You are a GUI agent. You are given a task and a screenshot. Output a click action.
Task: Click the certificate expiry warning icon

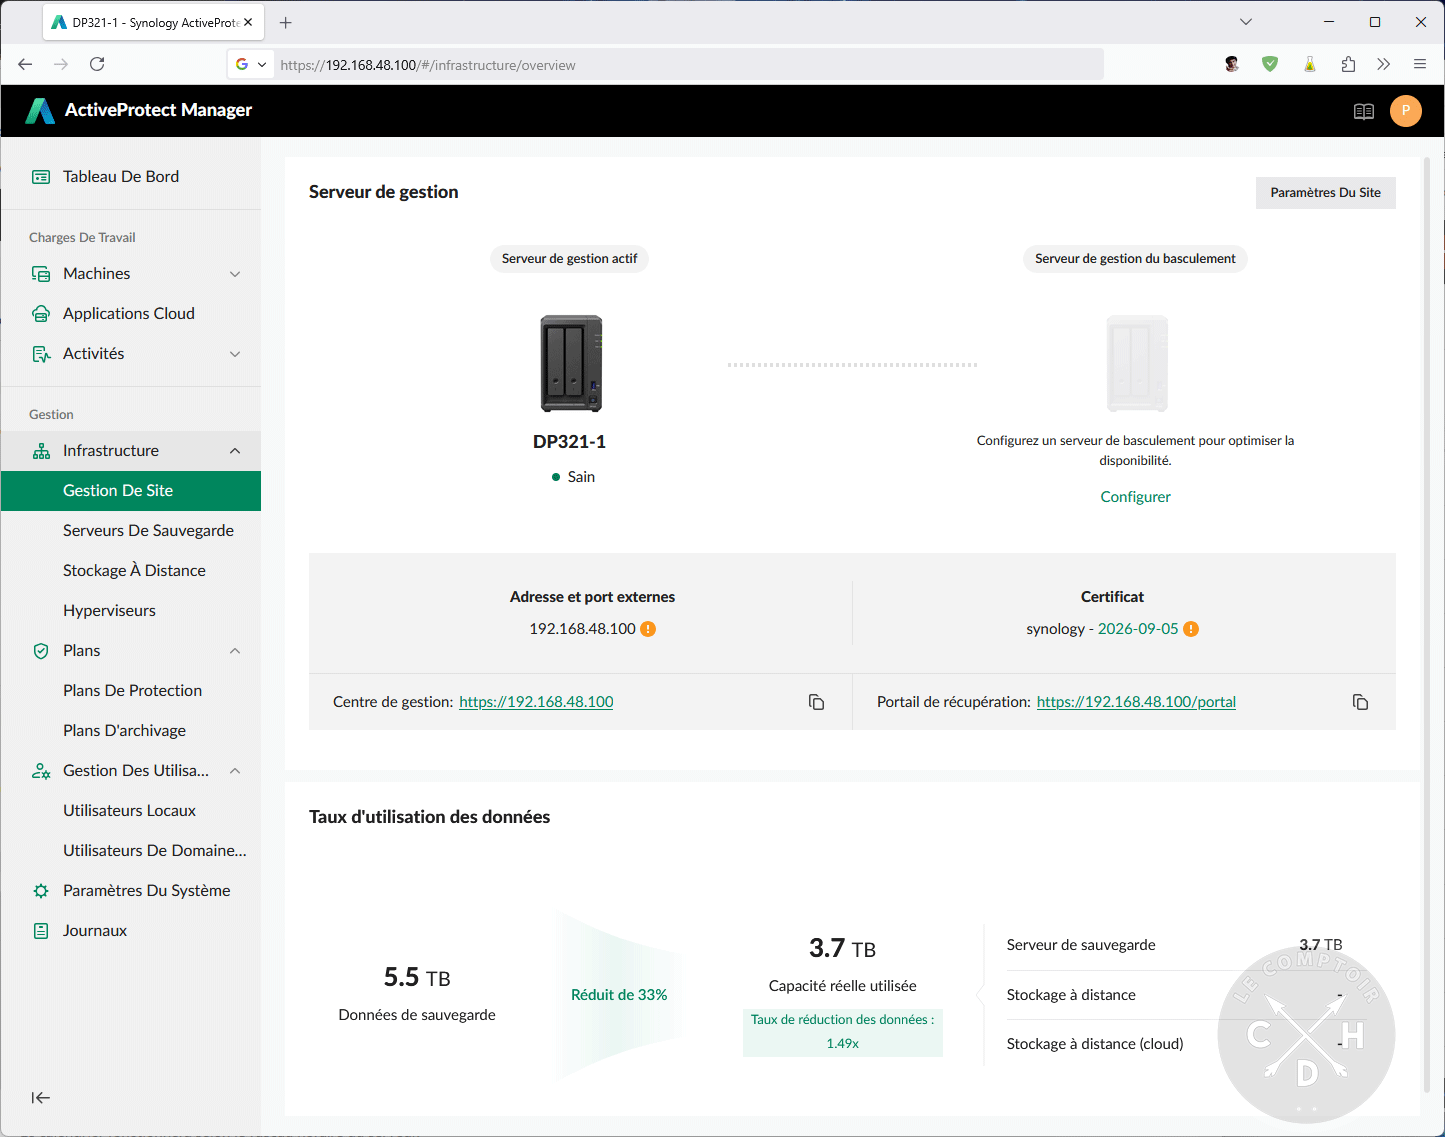tap(1190, 628)
